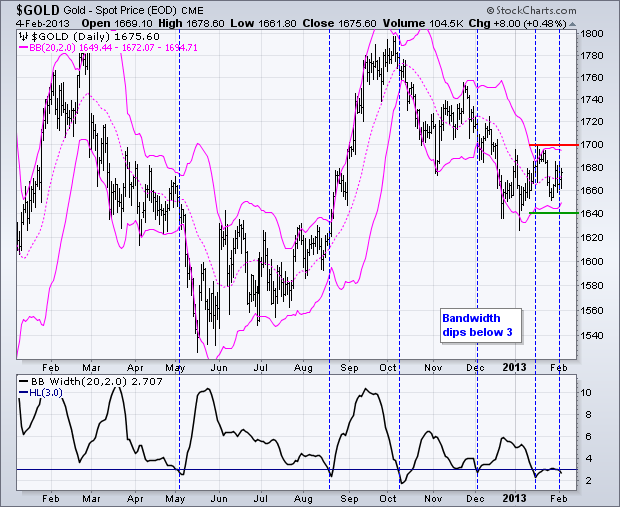Click the 10 label on BB Width axis
The width and height of the screenshot is (620, 507).
(x=586, y=393)
